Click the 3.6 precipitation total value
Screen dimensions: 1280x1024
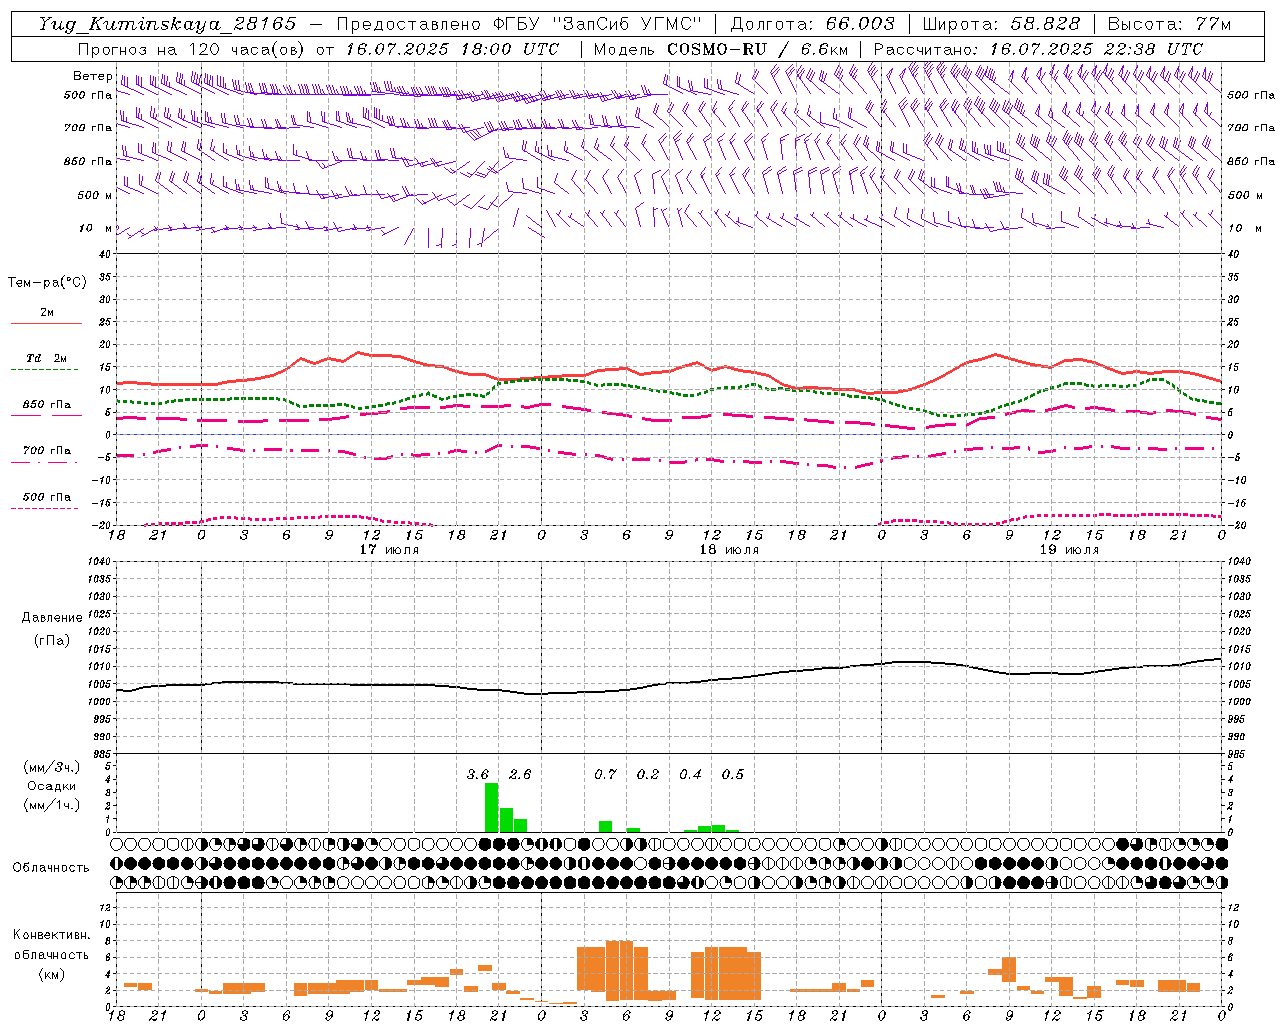click(478, 774)
